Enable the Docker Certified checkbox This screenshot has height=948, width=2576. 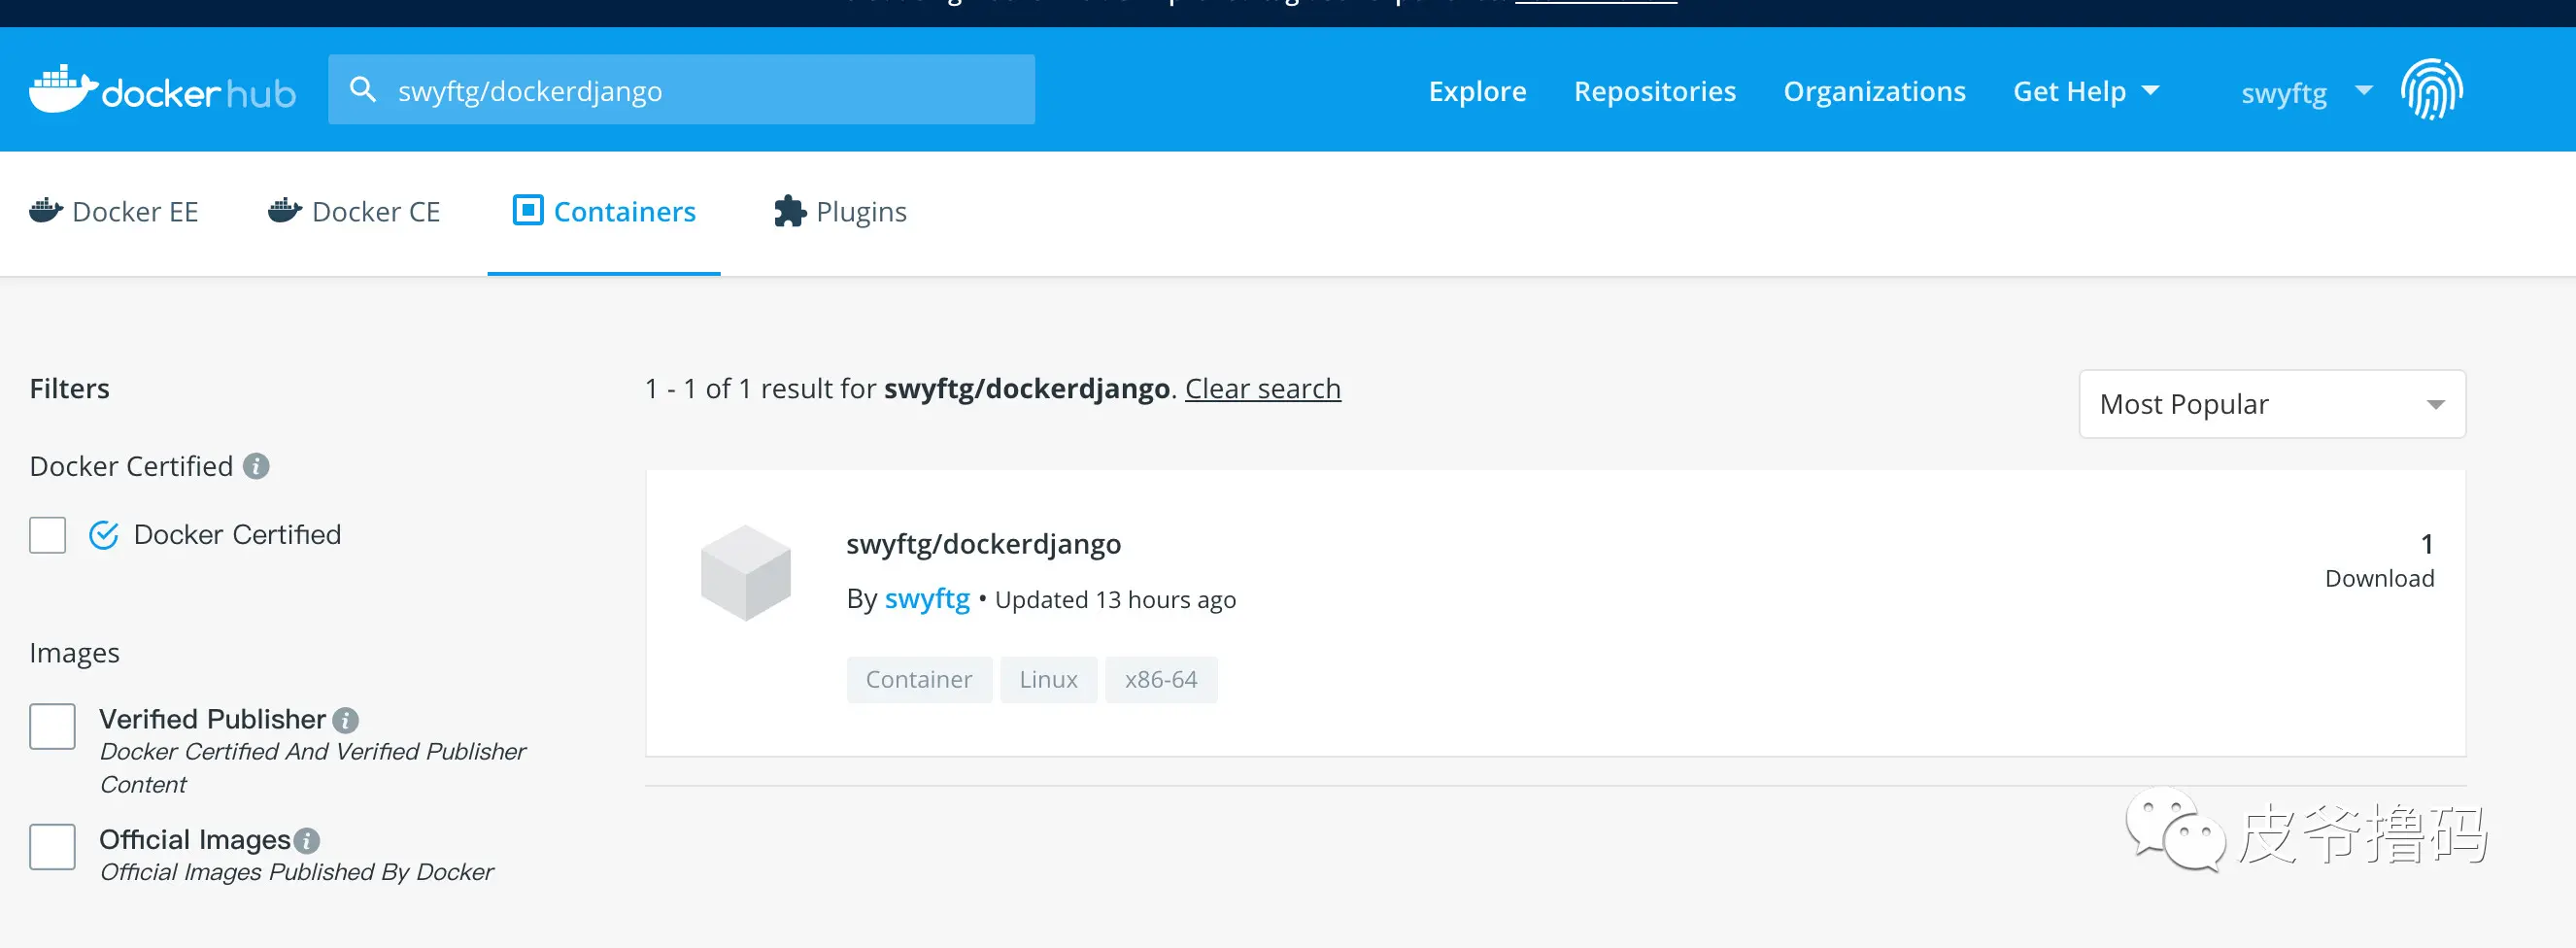click(x=48, y=535)
